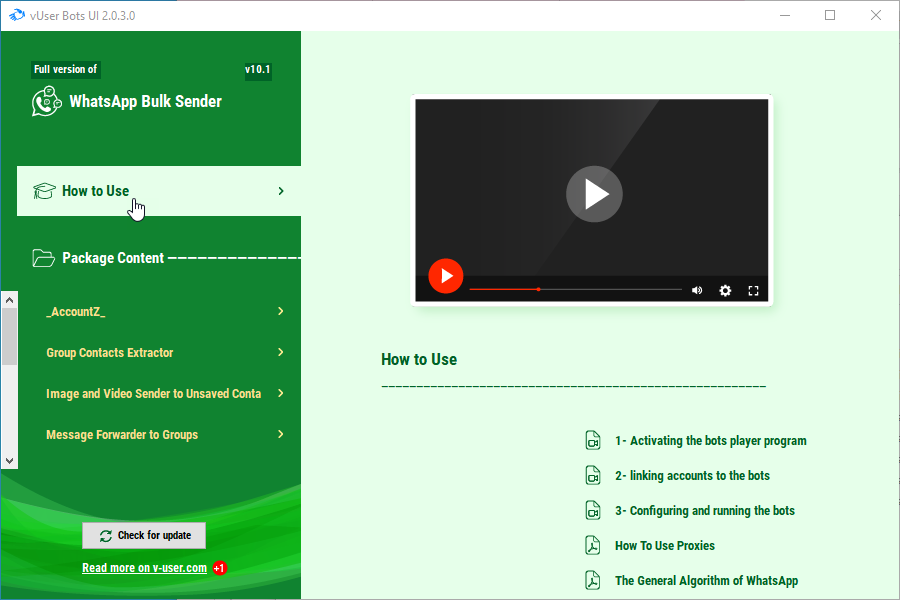Image resolution: width=900 pixels, height=600 pixels.
Task: Click the Package Content heading
Action: pos(113,258)
